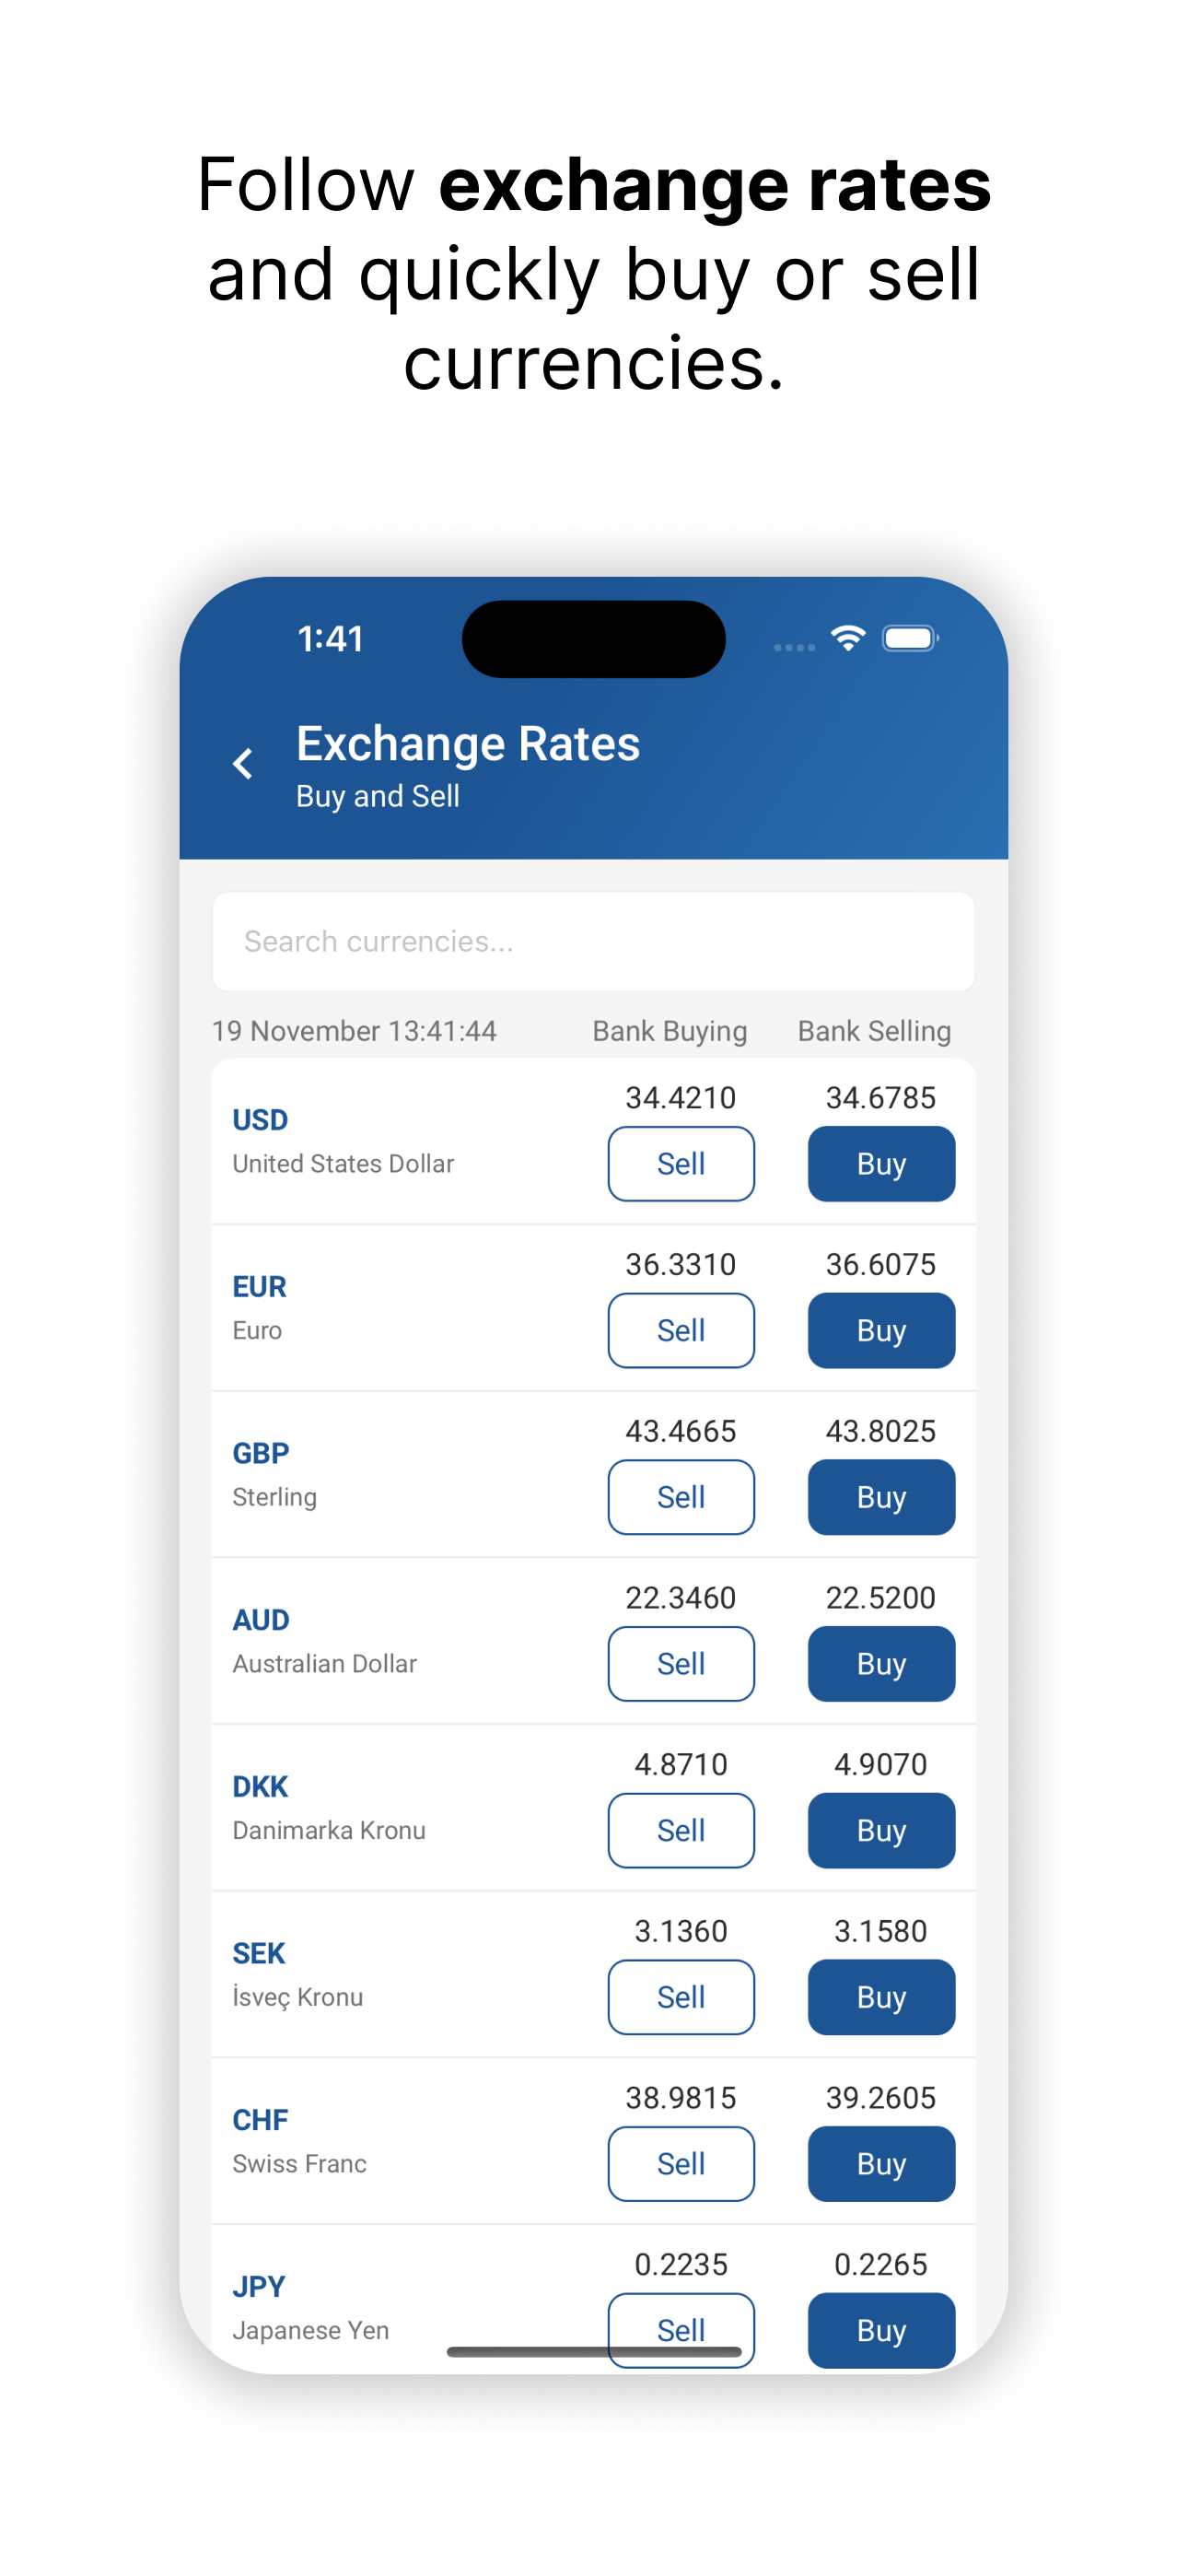Buy Sterling GBP
Screen dimensions: 1188x2576
881,1497
